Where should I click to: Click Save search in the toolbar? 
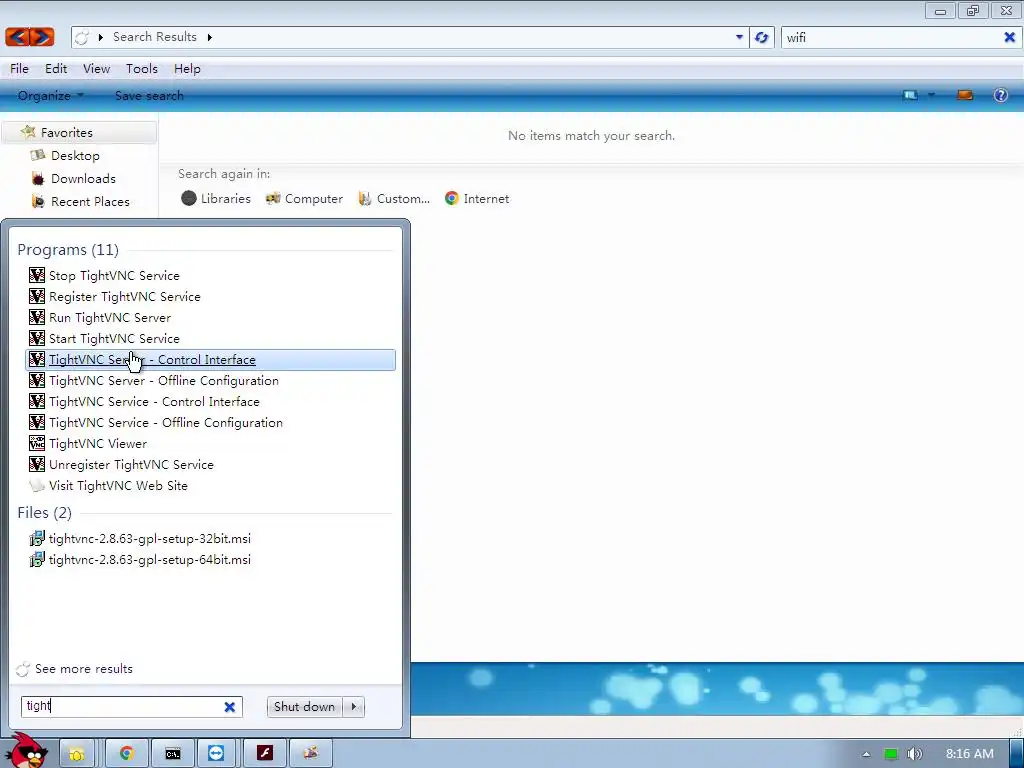[x=149, y=95]
